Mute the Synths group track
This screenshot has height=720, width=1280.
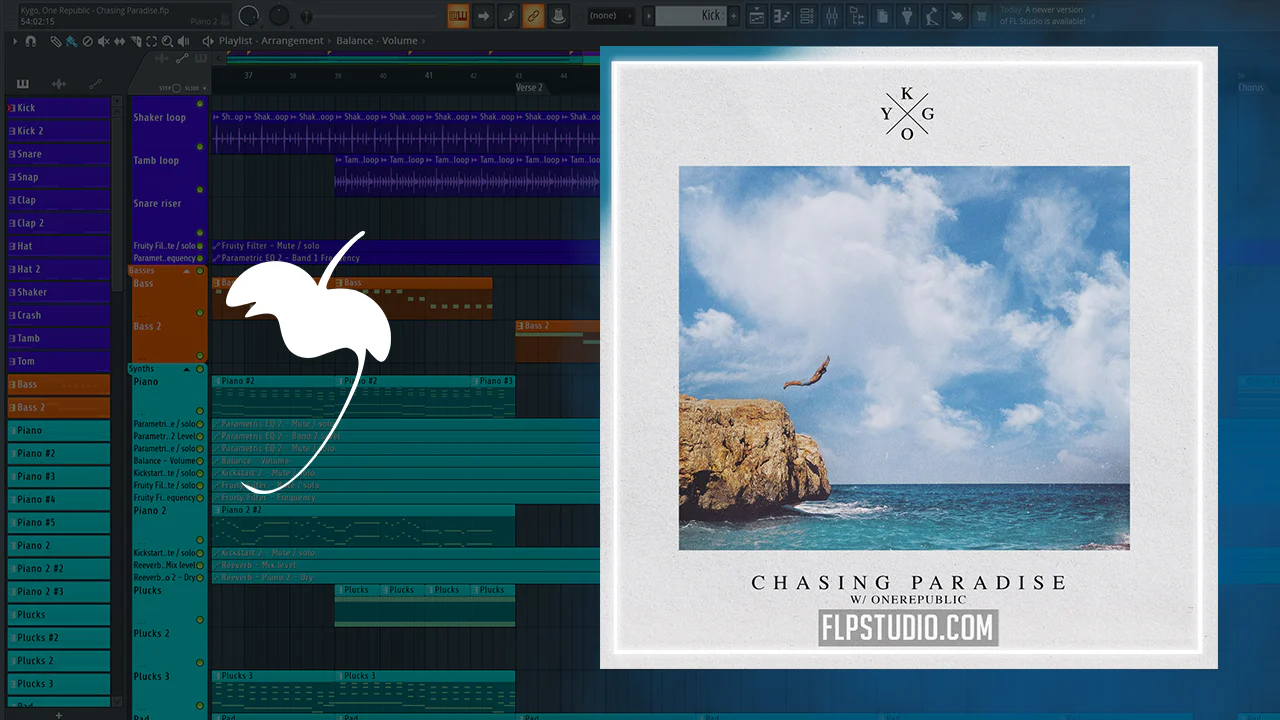click(x=200, y=369)
